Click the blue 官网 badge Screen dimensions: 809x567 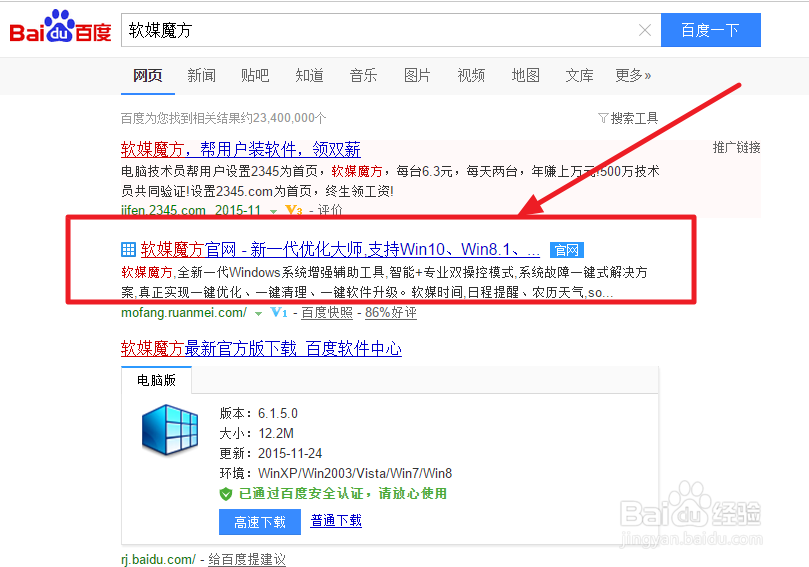click(567, 250)
